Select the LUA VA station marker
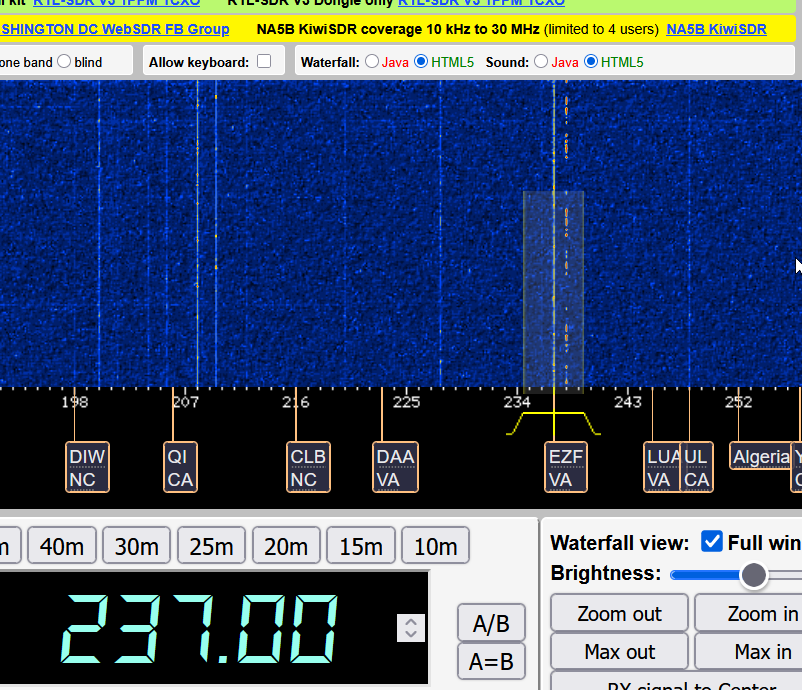The image size is (802, 690). coord(661,467)
